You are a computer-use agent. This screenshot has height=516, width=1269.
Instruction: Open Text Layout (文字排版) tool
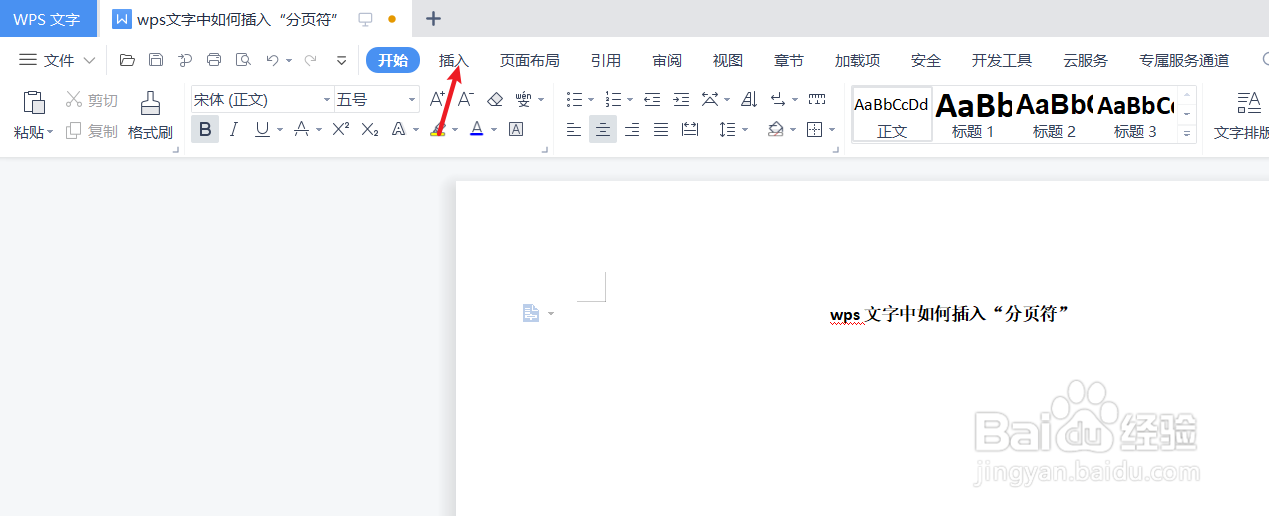pyautogui.click(x=1241, y=115)
